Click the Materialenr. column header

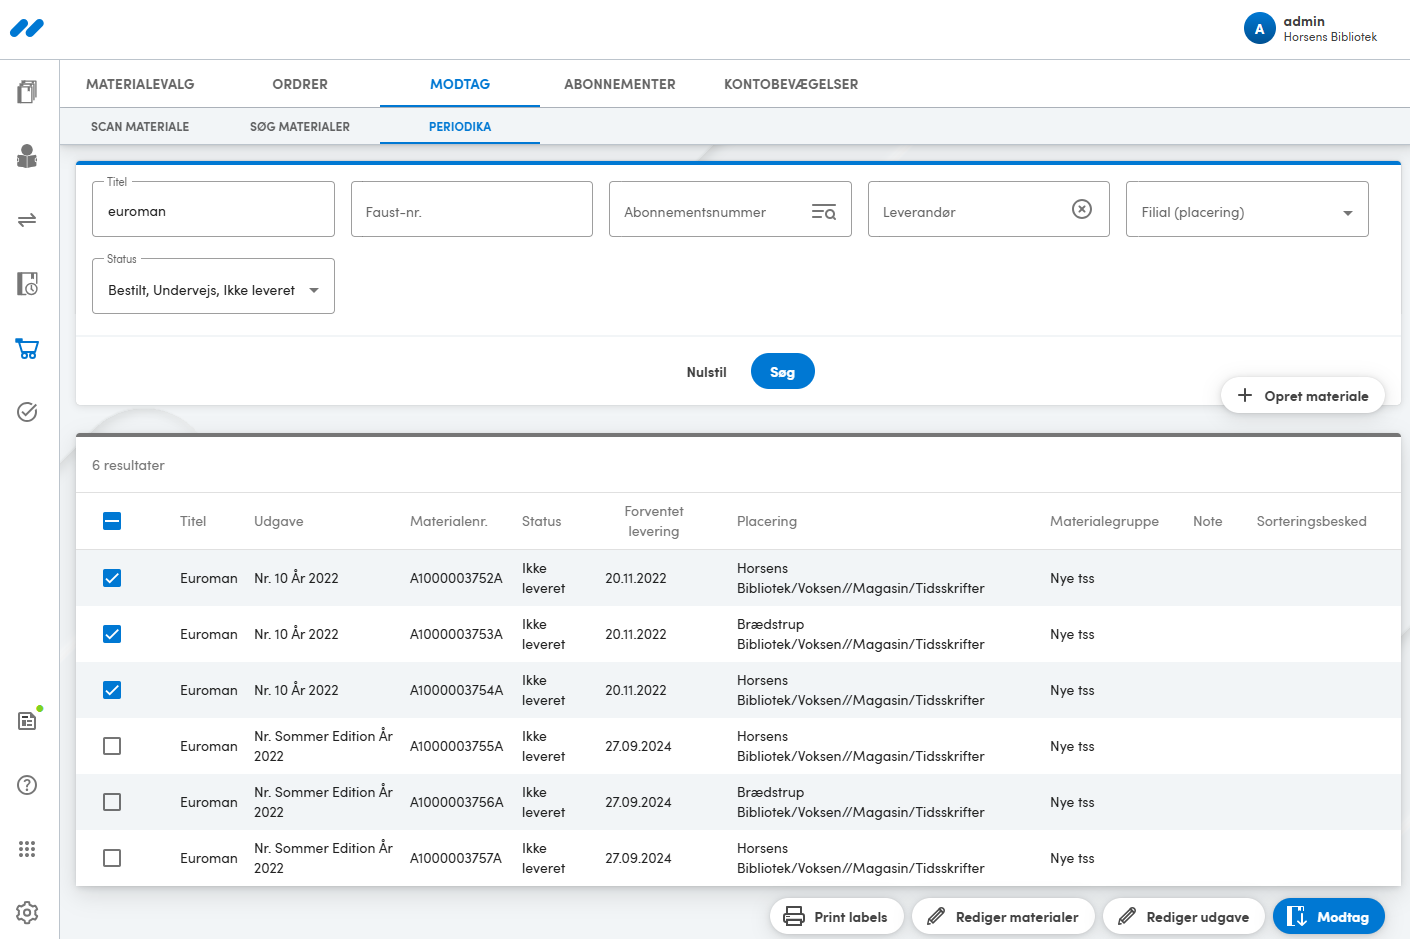[x=449, y=521]
